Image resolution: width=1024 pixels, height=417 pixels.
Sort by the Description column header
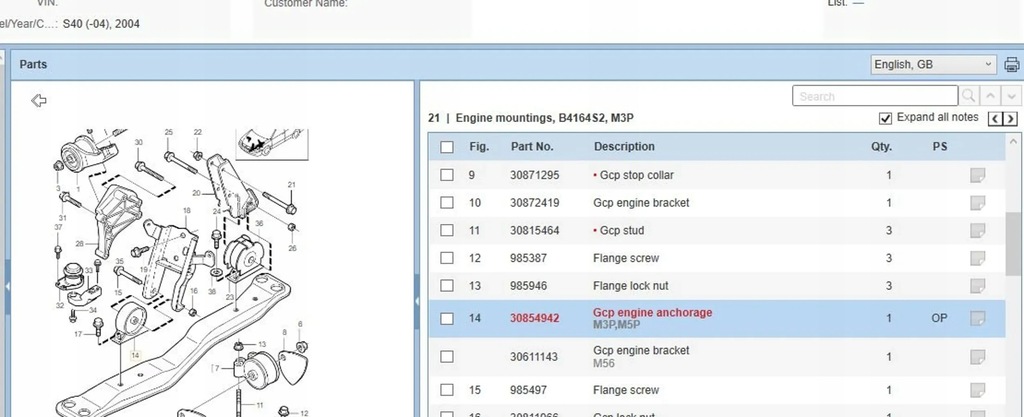coord(624,147)
